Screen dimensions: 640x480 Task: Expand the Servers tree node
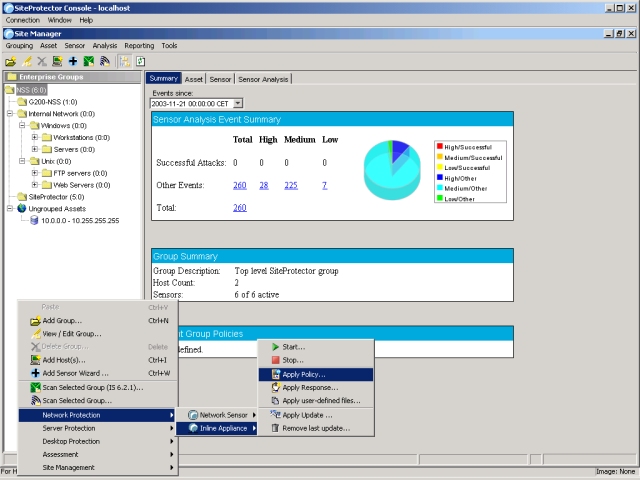coord(35,149)
